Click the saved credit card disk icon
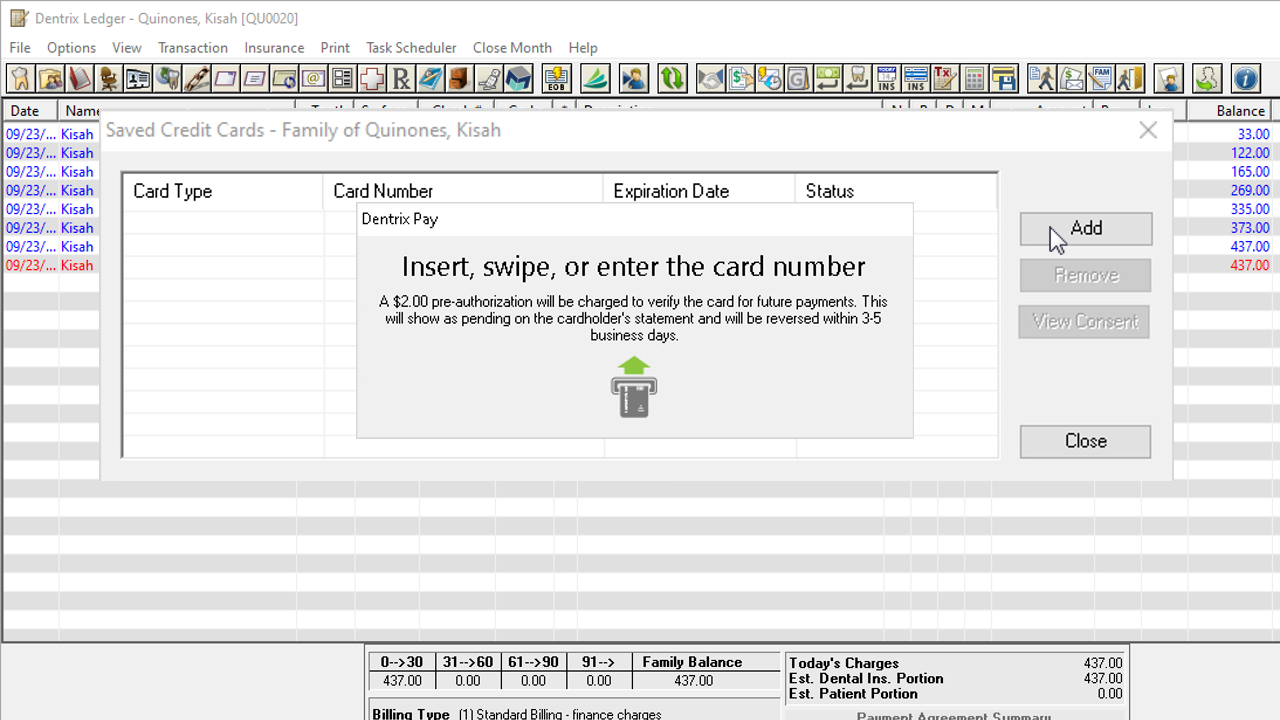 (1003, 78)
